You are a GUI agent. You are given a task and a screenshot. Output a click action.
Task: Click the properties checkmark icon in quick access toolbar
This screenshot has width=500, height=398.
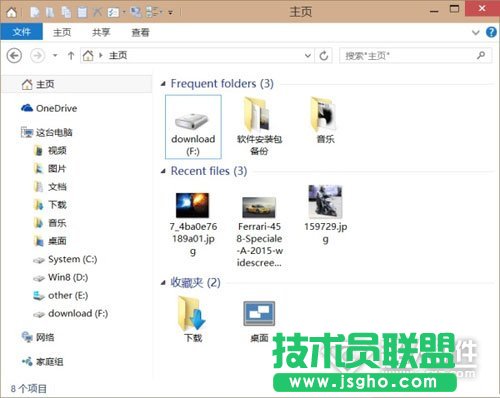pyautogui.click(x=113, y=13)
